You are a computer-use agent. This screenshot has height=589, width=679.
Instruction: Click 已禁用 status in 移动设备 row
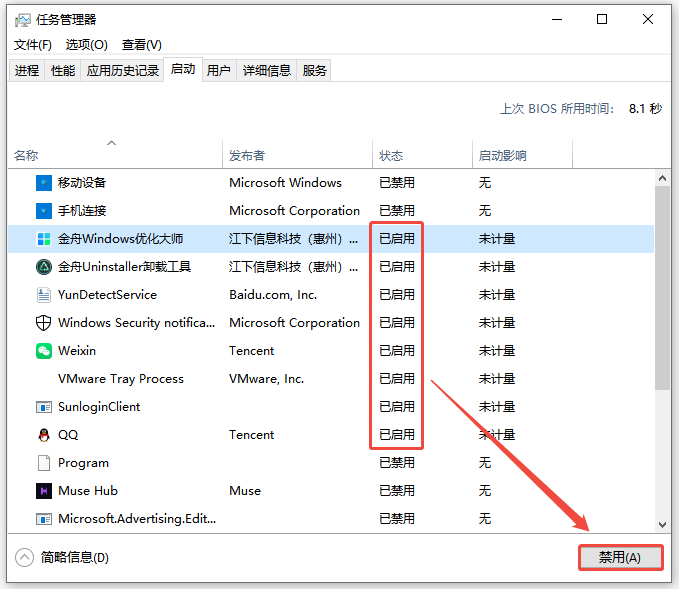coord(397,183)
